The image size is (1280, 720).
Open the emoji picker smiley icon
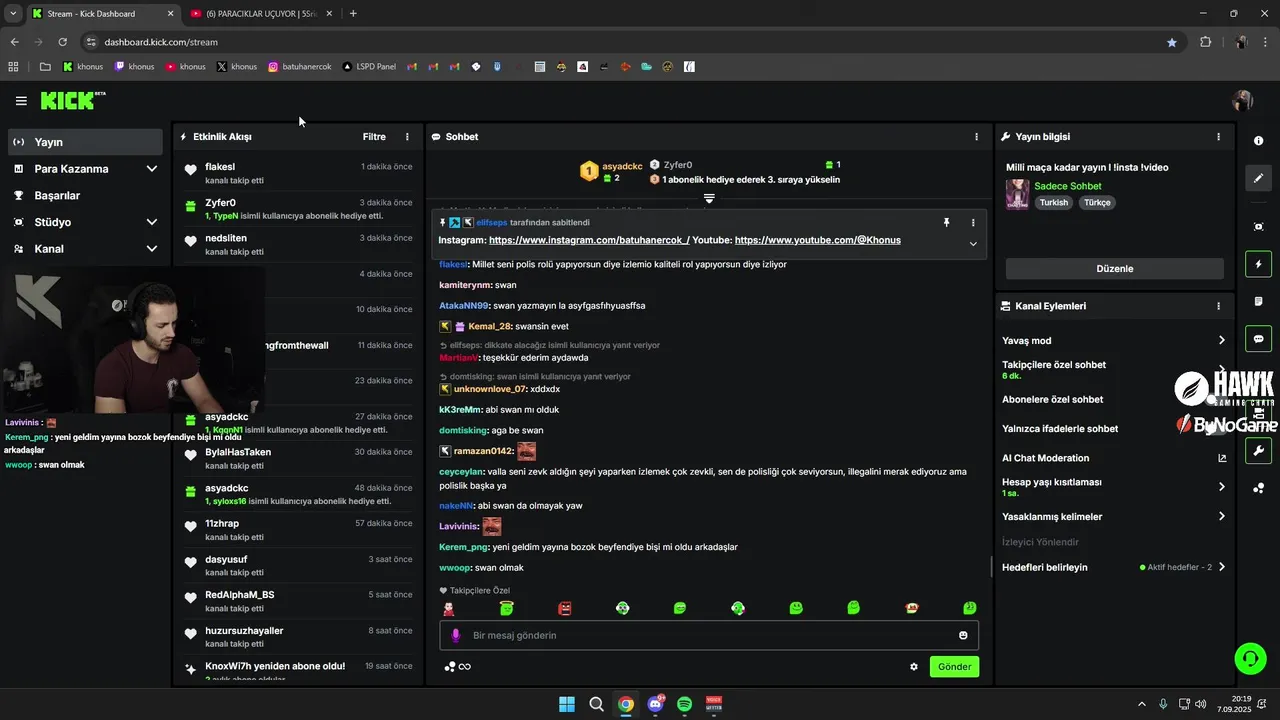[963, 635]
